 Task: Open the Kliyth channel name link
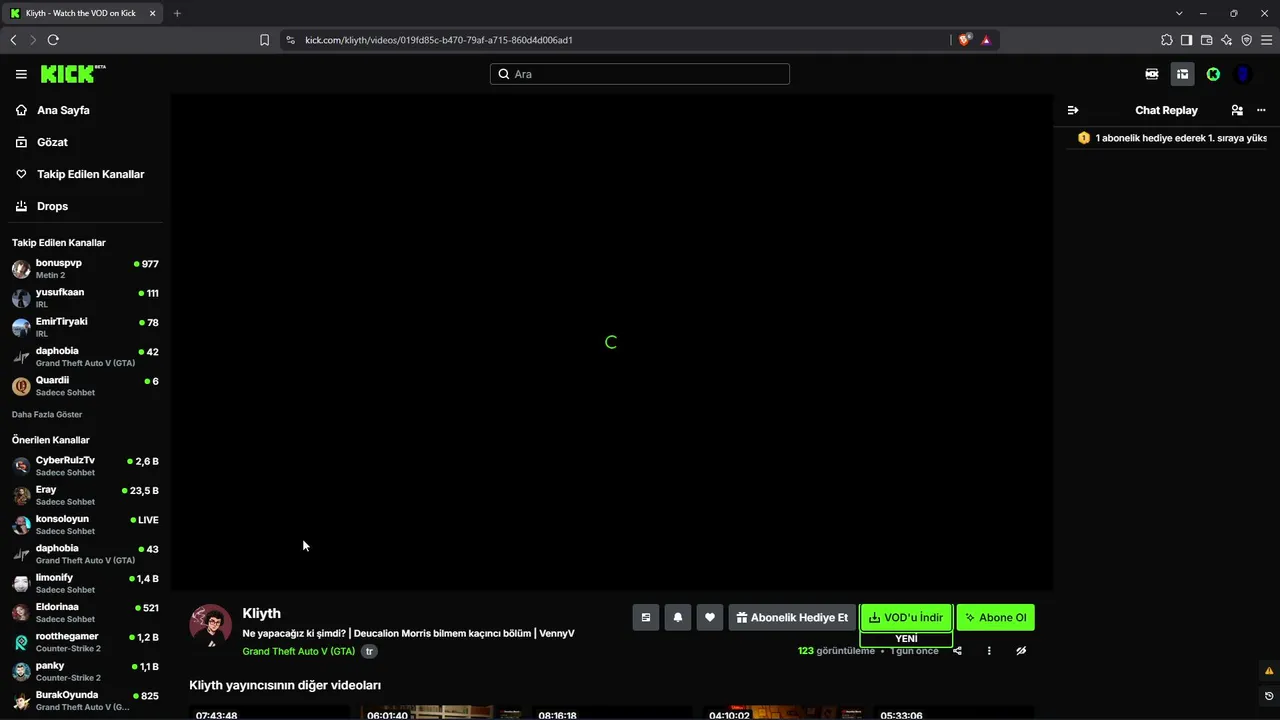tap(261, 613)
